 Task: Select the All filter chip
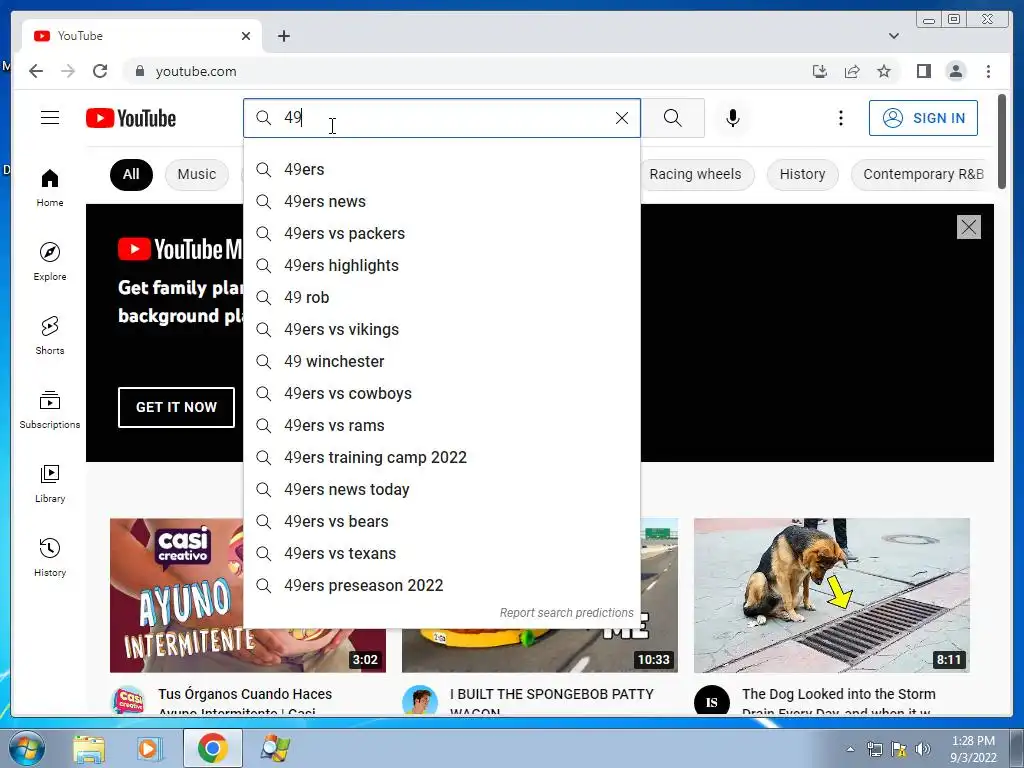[x=131, y=174]
